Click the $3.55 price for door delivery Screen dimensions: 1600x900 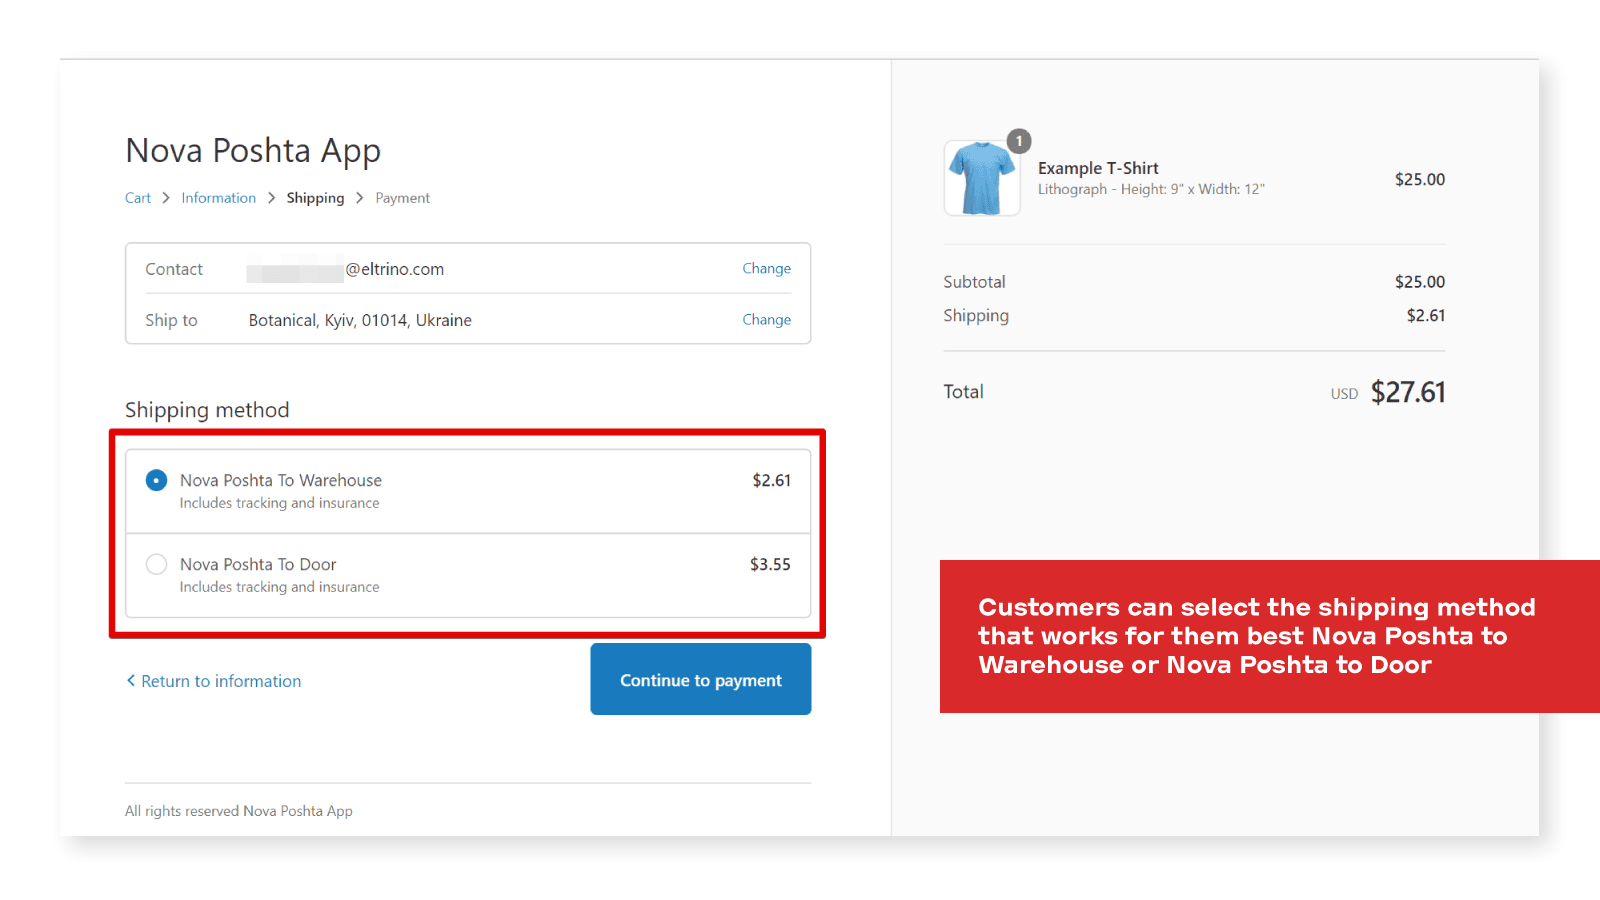tap(770, 565)
